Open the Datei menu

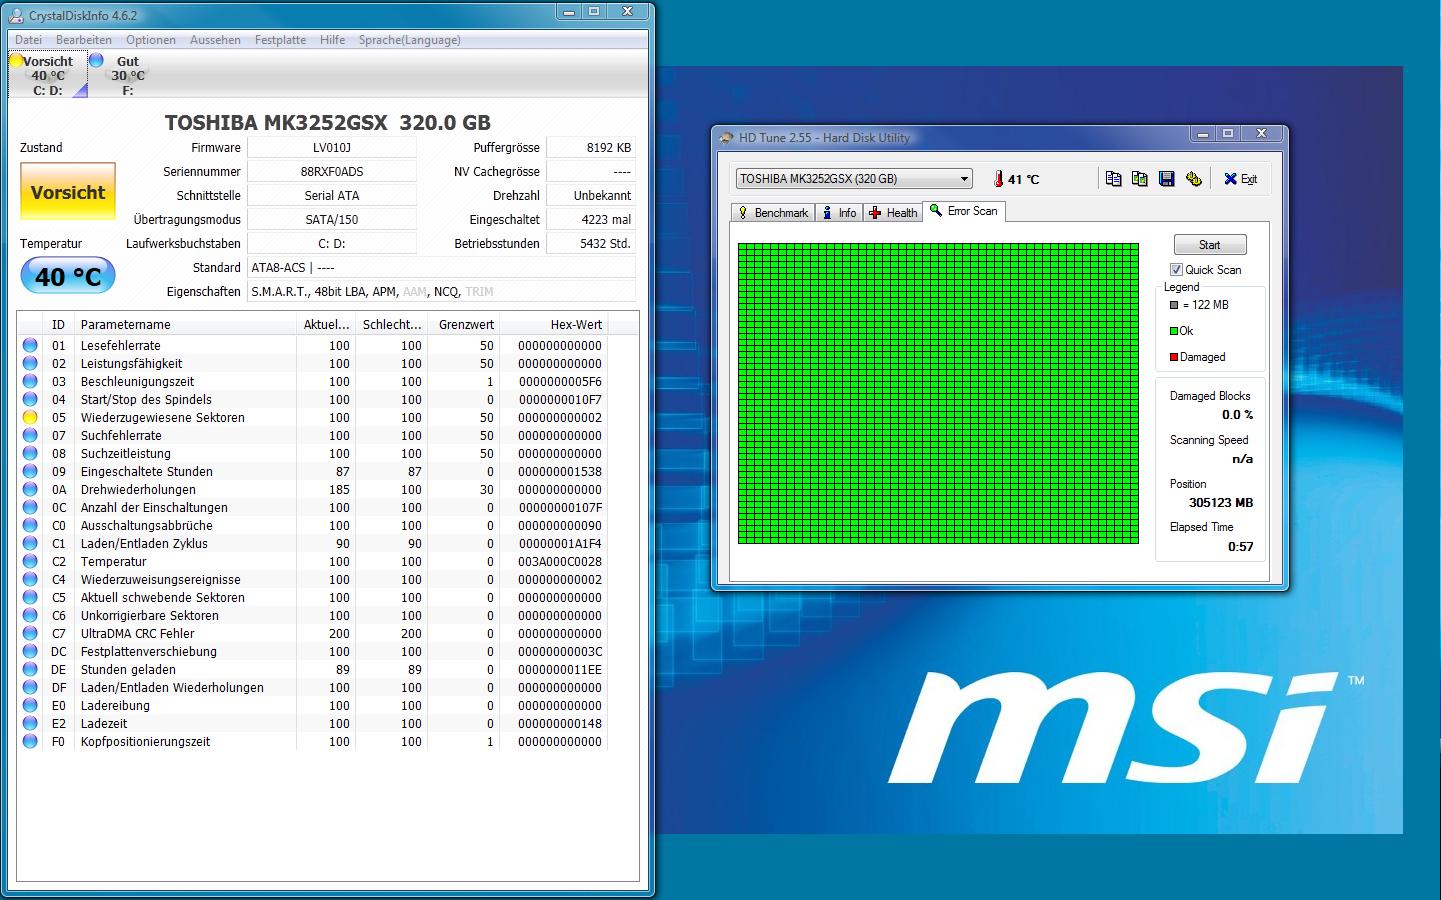point(28,40)
